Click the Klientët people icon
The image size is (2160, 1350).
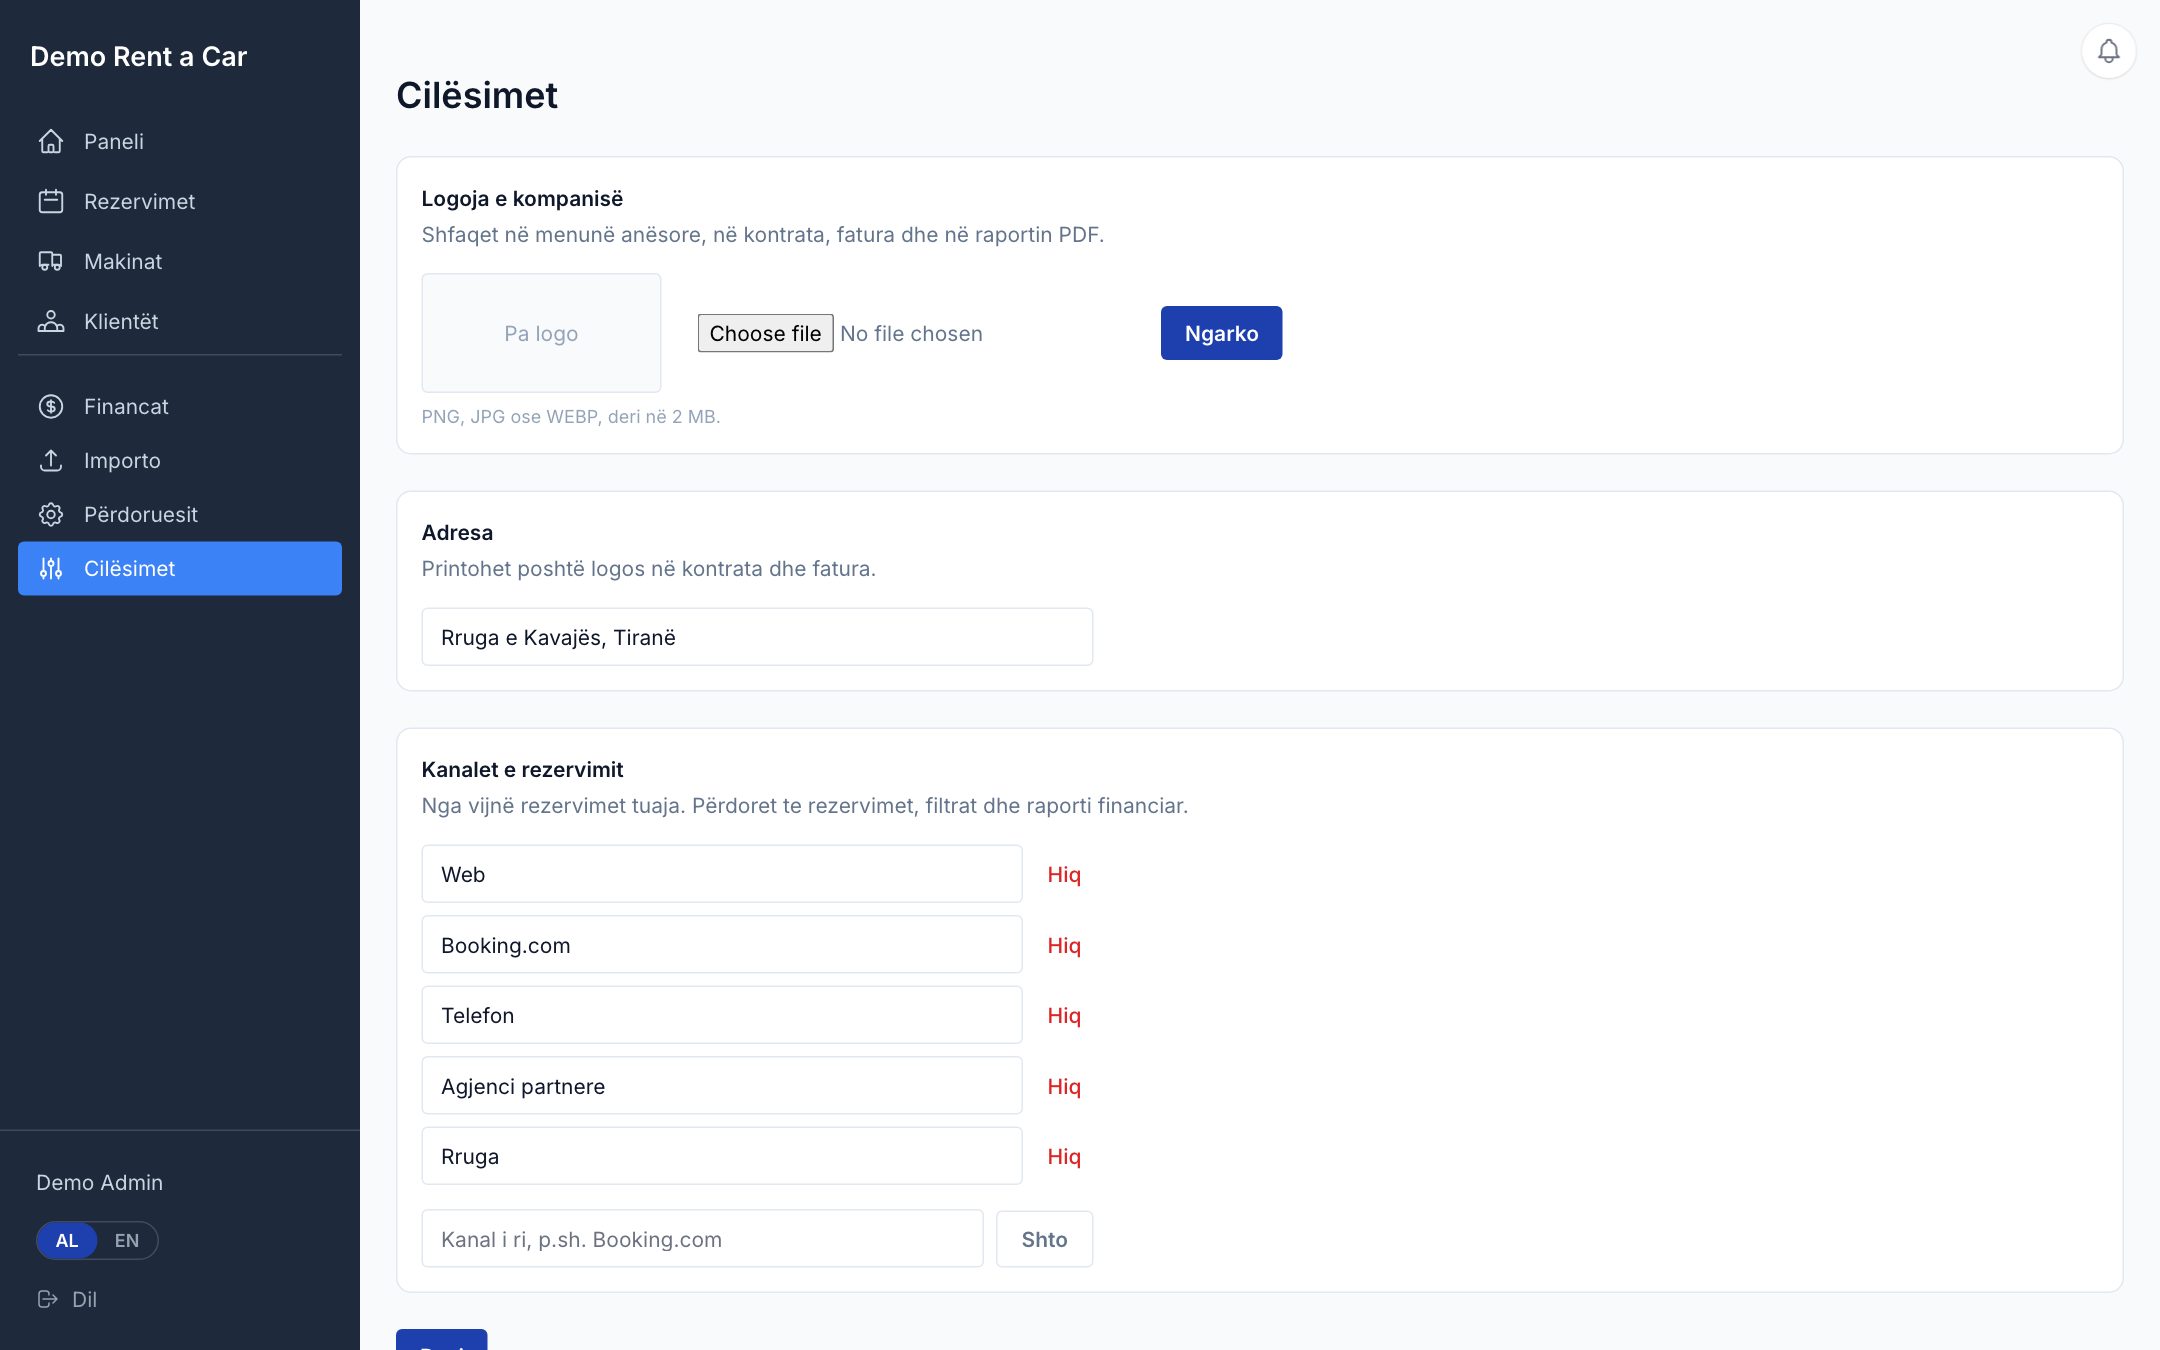tap(51, 321)
